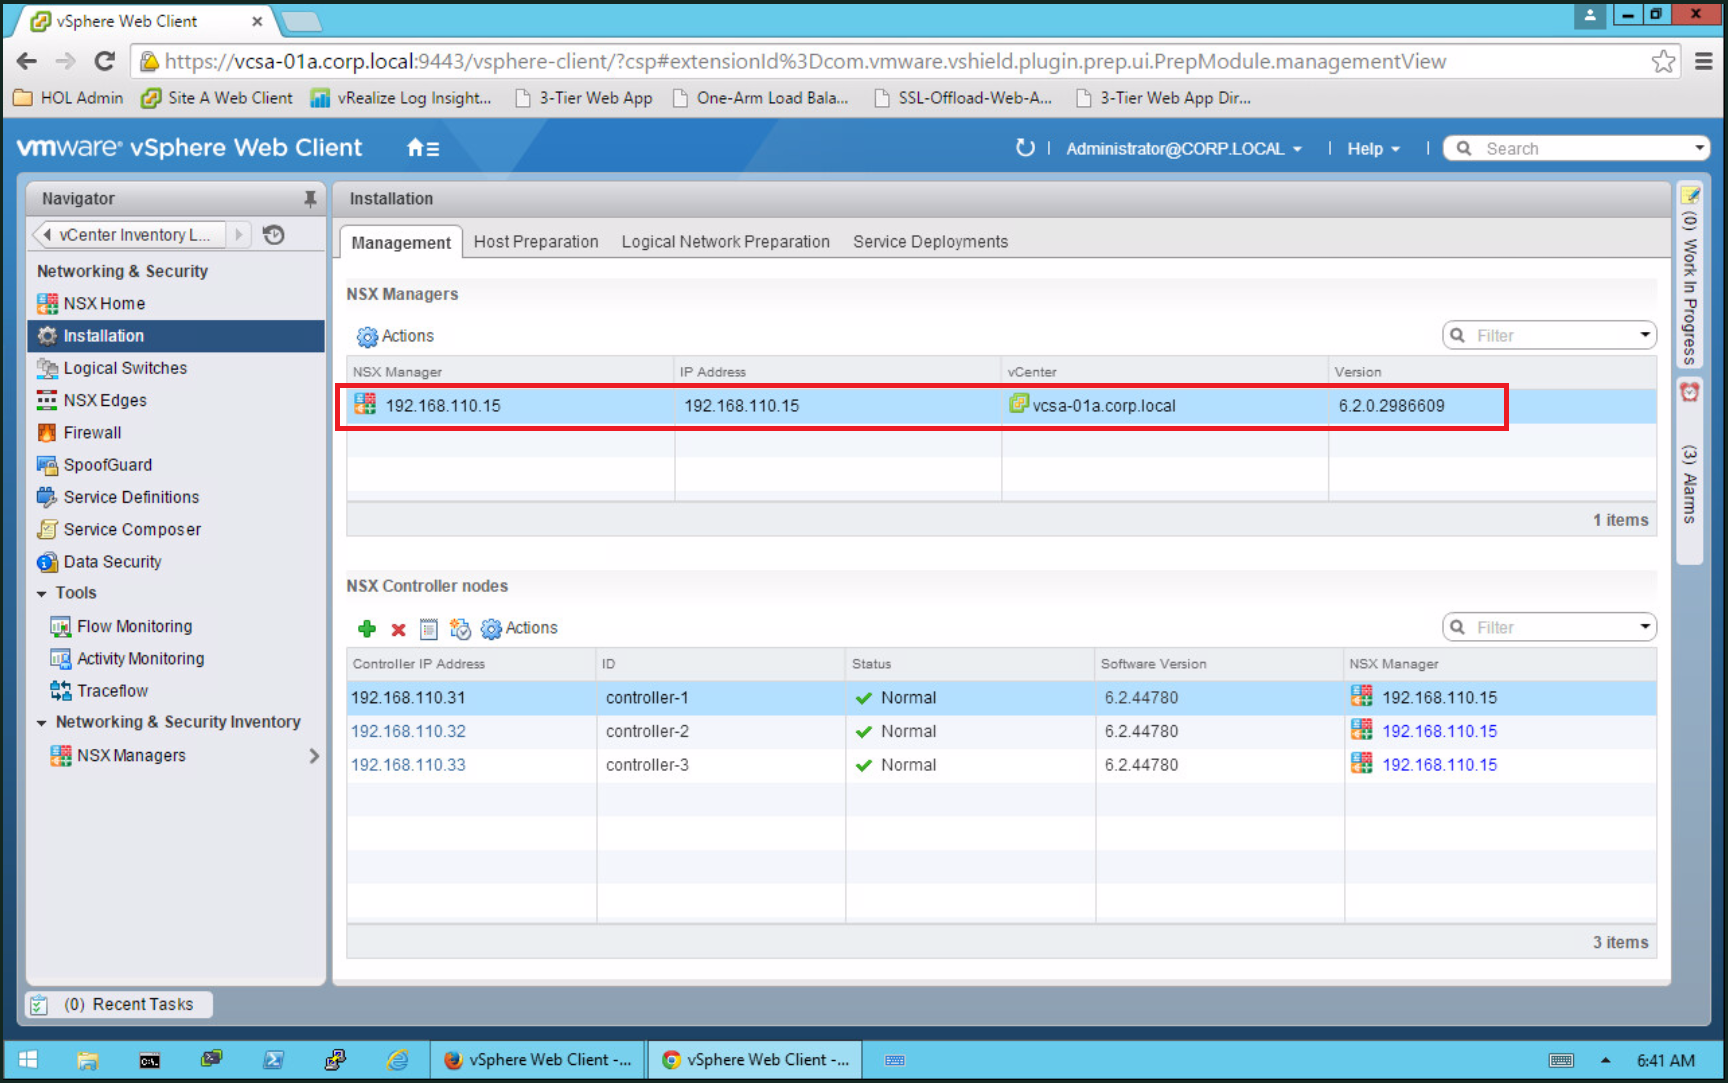Open the search box dropdown arrow

point(1699,148)
